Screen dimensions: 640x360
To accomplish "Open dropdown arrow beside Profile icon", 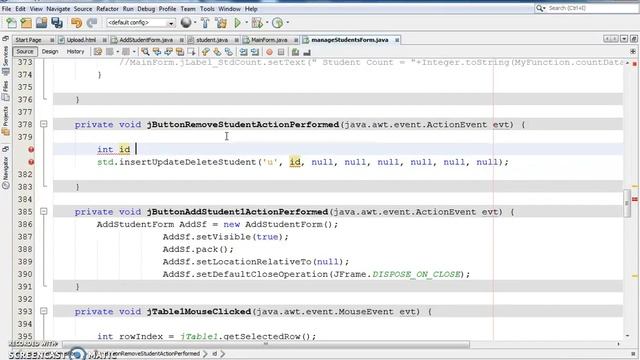I will click(x=287, y=23).
